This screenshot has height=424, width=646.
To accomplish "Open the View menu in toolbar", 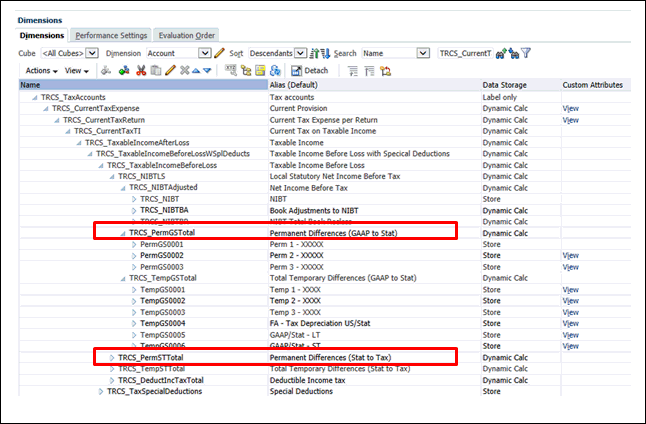I will click(x=77, y=71).
